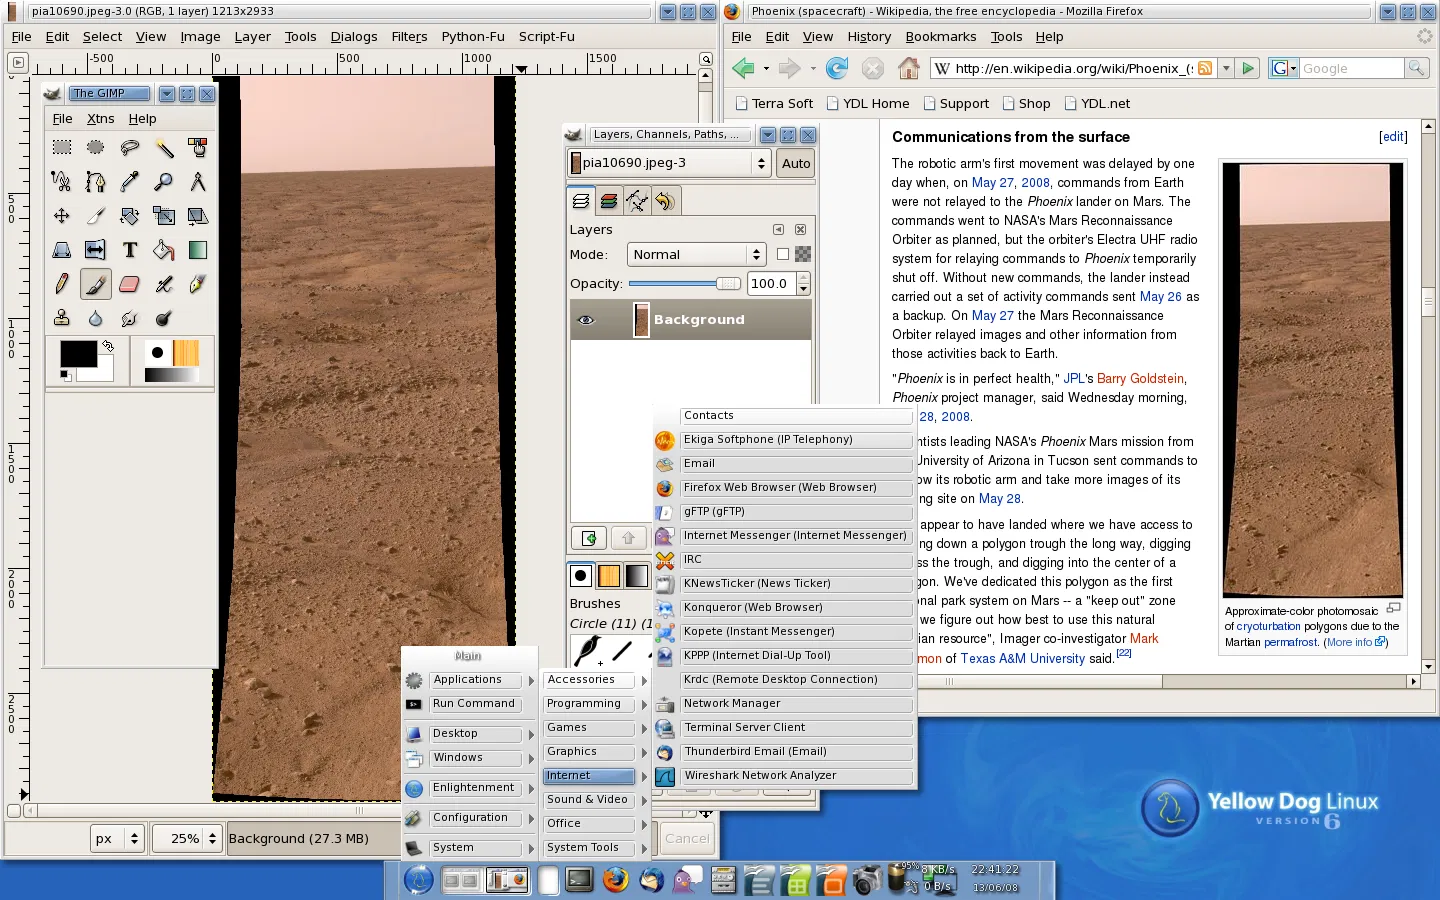Screen dimensions: 1440x900
Task: Open the zoom level 25% dropdown
Action: pyautogui.click(x=186, y=839)
